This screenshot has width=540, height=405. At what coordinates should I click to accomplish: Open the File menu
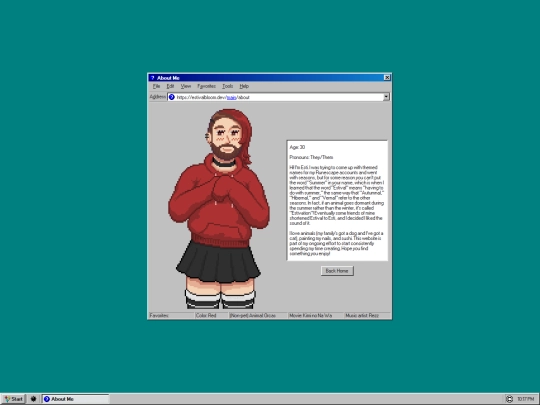coord(156,86)
